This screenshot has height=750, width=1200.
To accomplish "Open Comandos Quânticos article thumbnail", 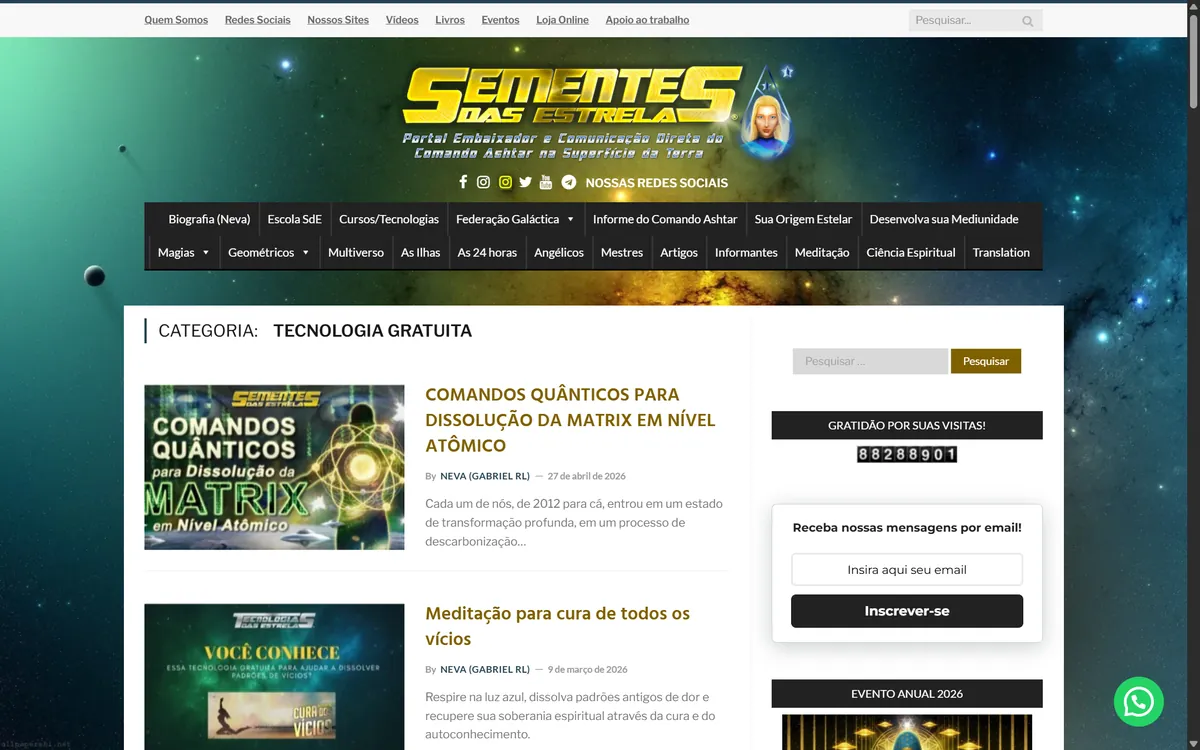I will (274, 467).
